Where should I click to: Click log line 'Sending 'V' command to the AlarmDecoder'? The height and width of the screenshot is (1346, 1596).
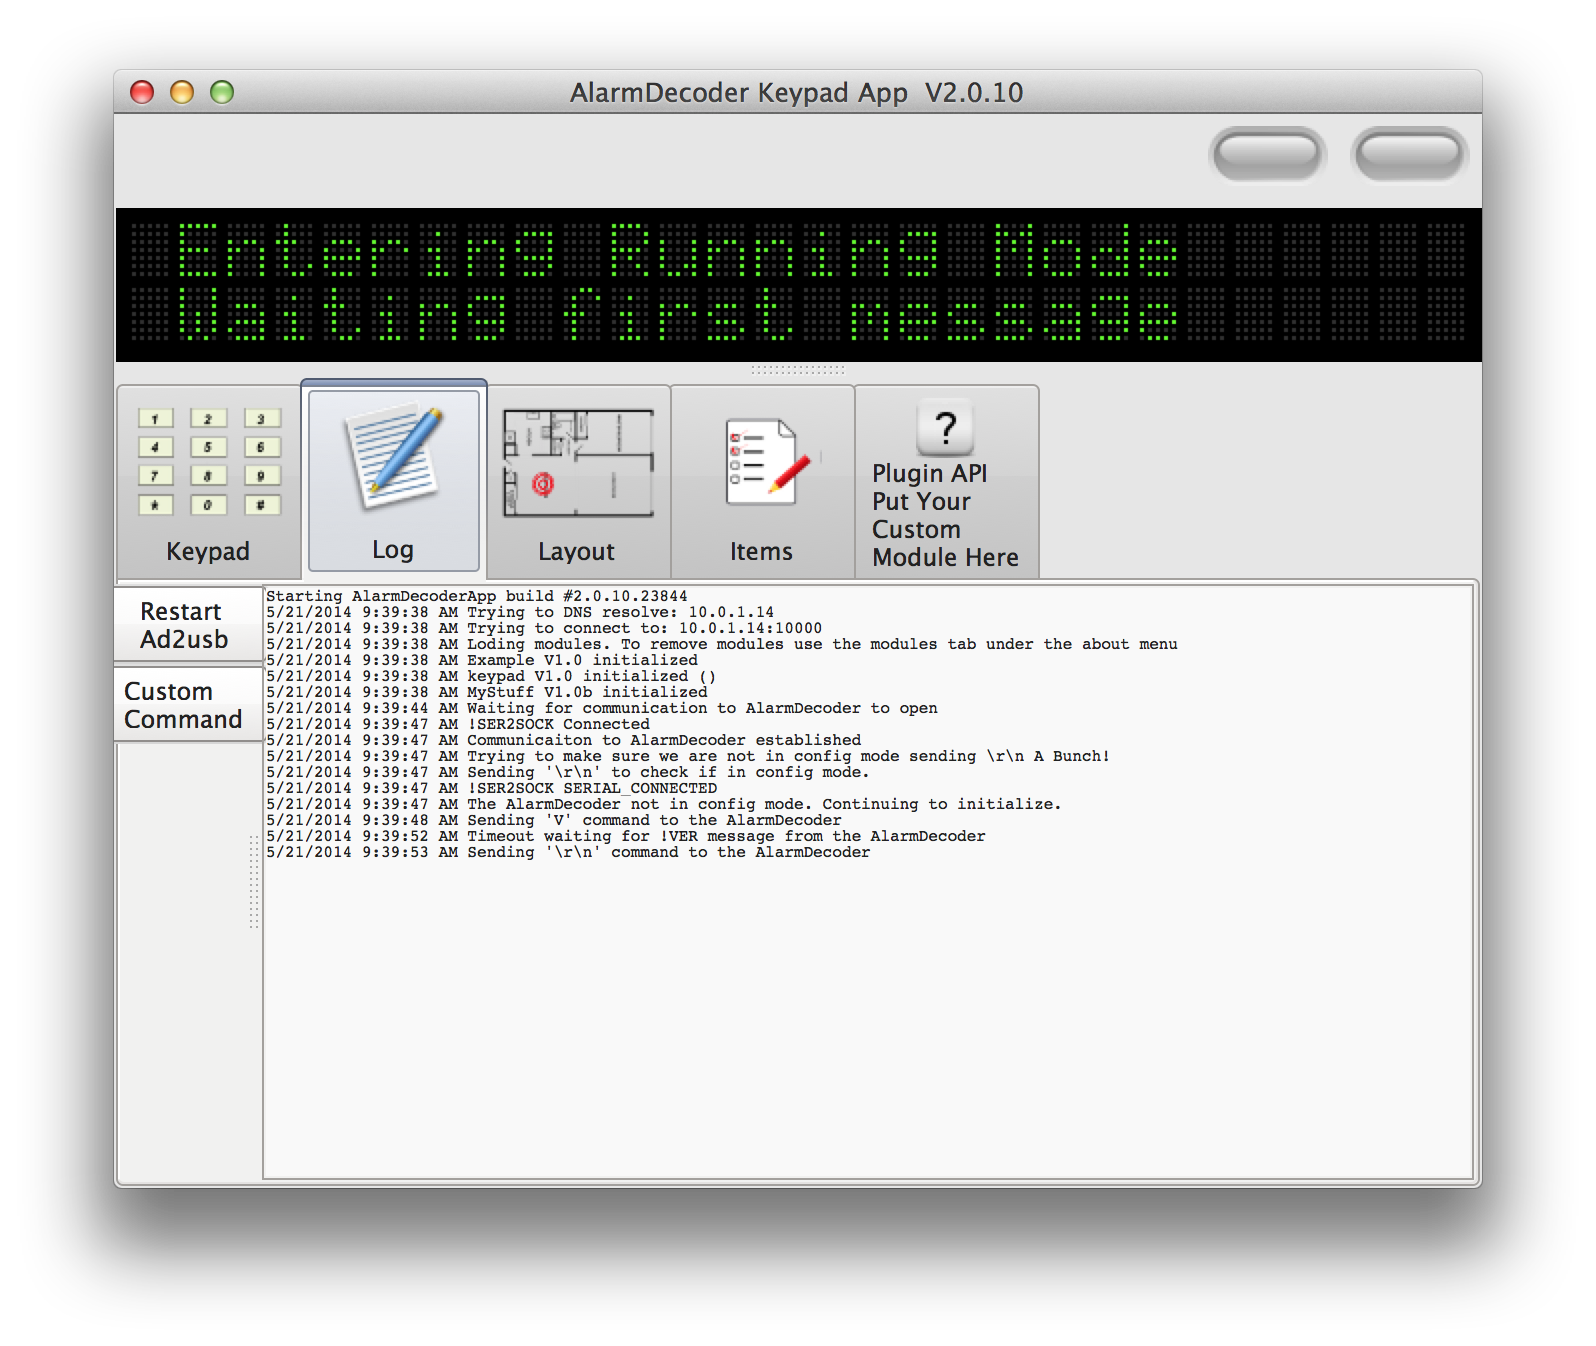point(554,820)
